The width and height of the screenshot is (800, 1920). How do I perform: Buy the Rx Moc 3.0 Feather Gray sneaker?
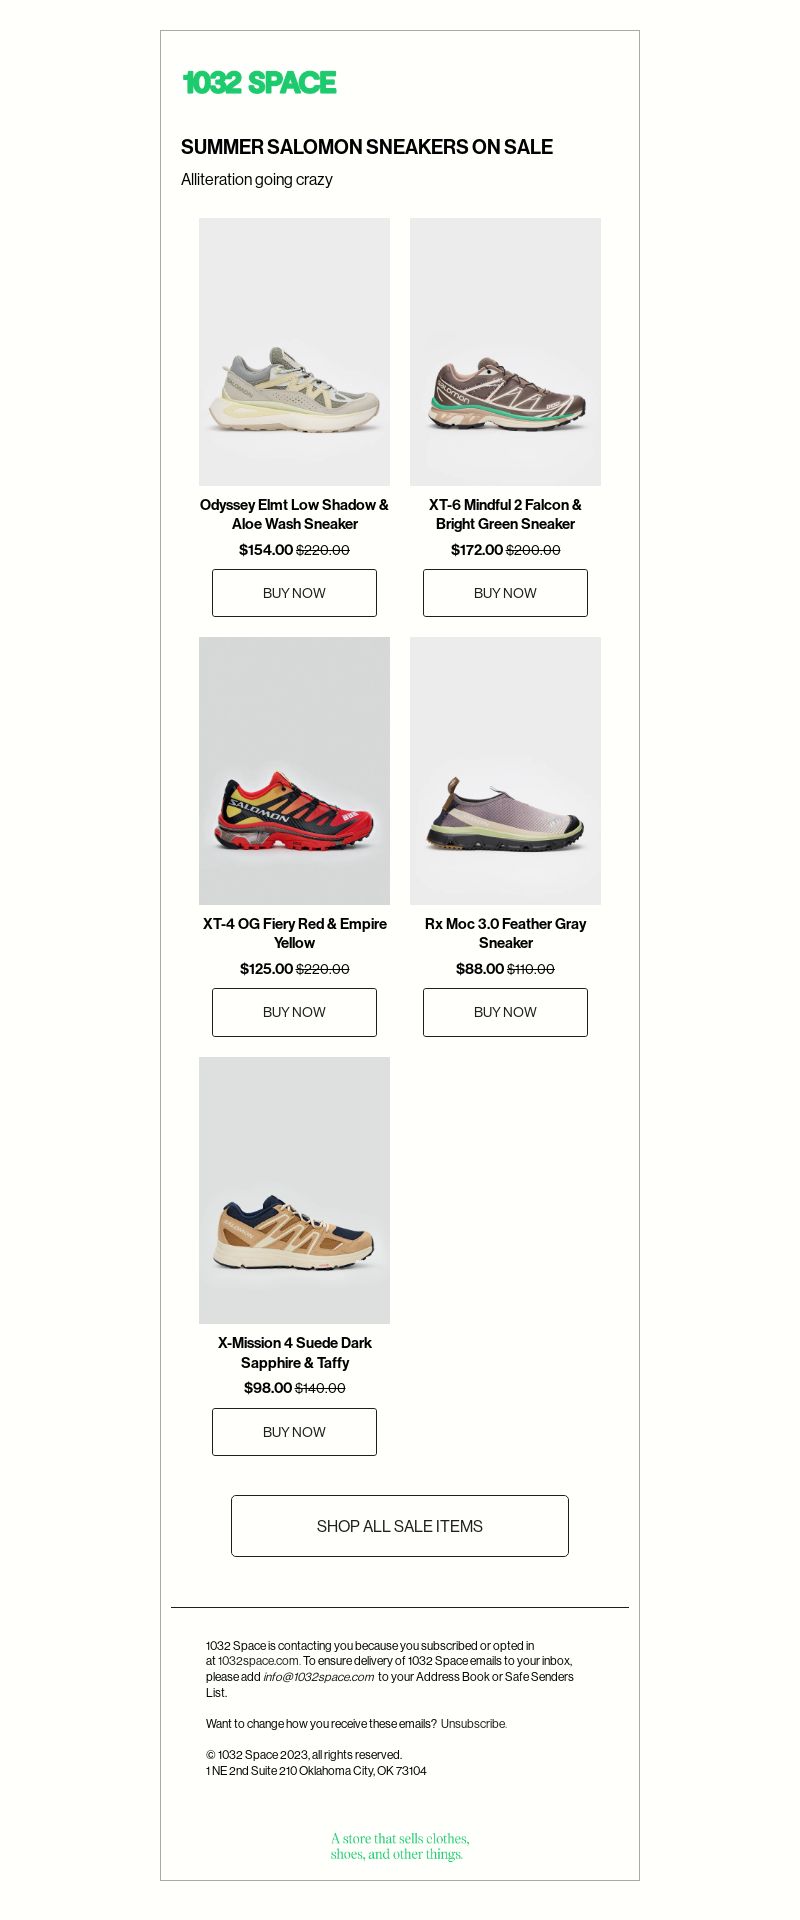tap(505, 1012)
